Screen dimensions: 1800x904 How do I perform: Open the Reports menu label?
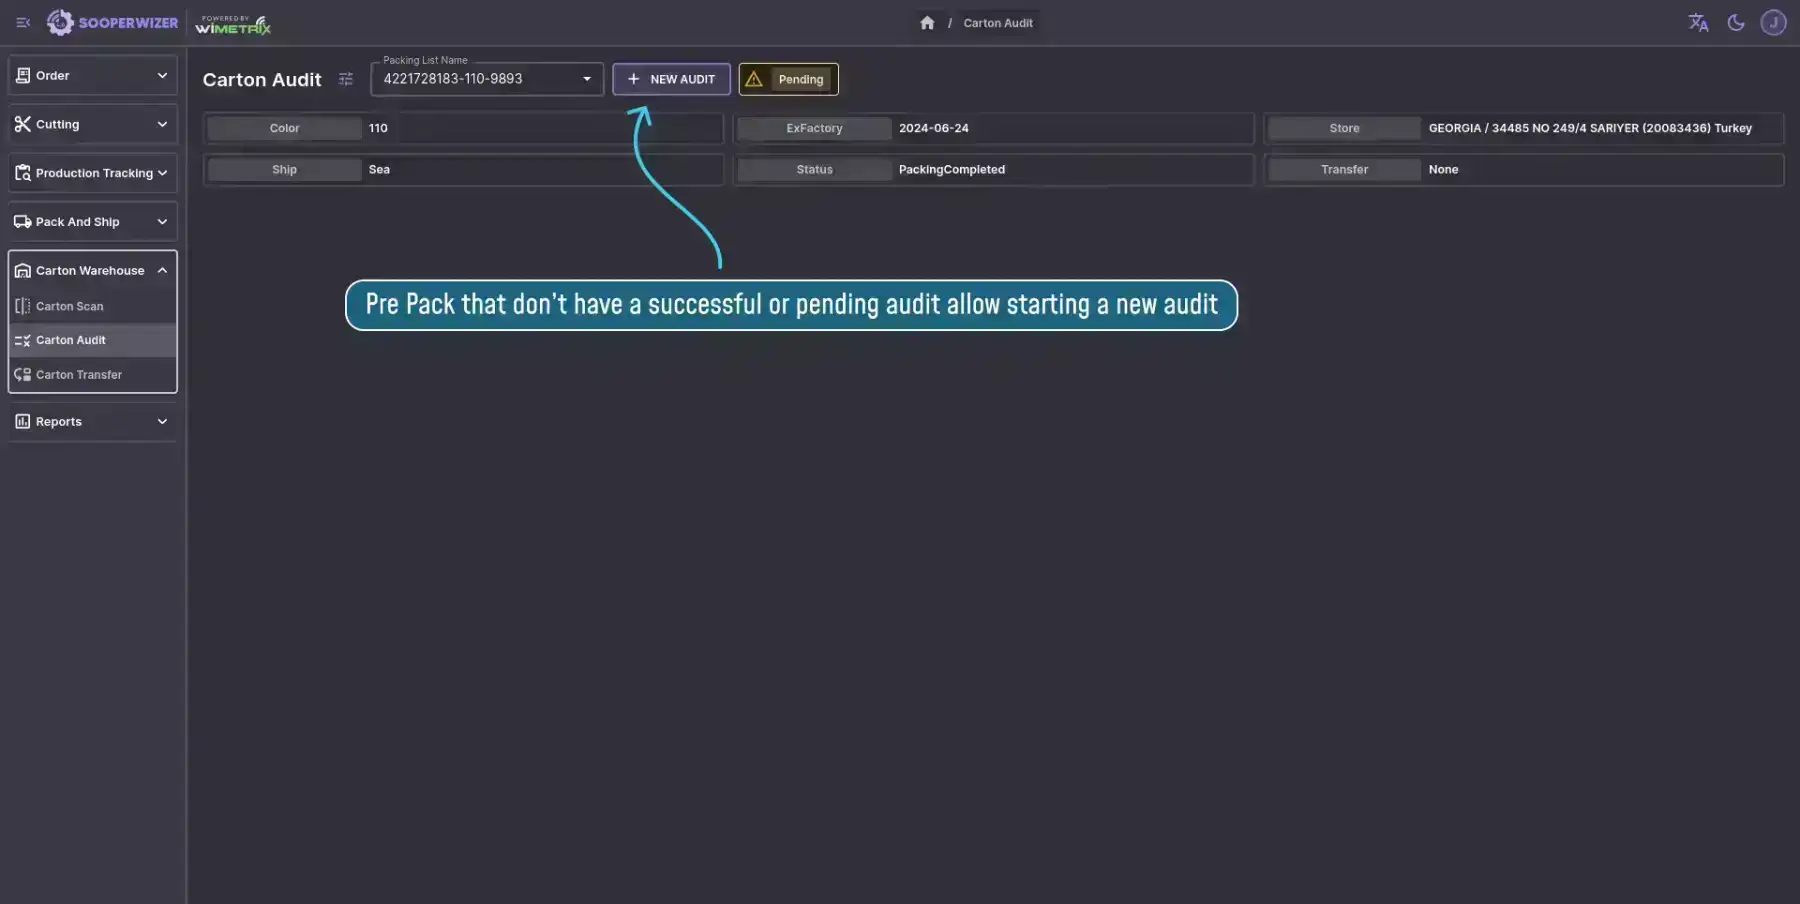point(59,422)
